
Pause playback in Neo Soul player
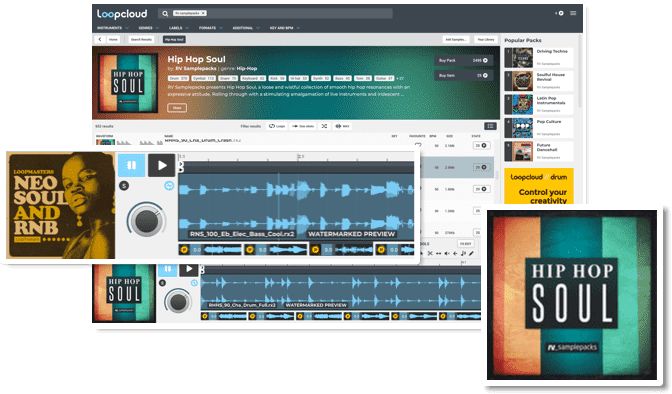click(132, 165)
